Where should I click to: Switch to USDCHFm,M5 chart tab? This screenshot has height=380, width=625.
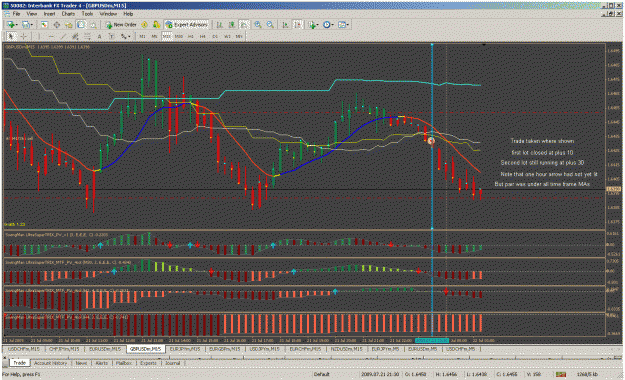[x=460, y=349]
